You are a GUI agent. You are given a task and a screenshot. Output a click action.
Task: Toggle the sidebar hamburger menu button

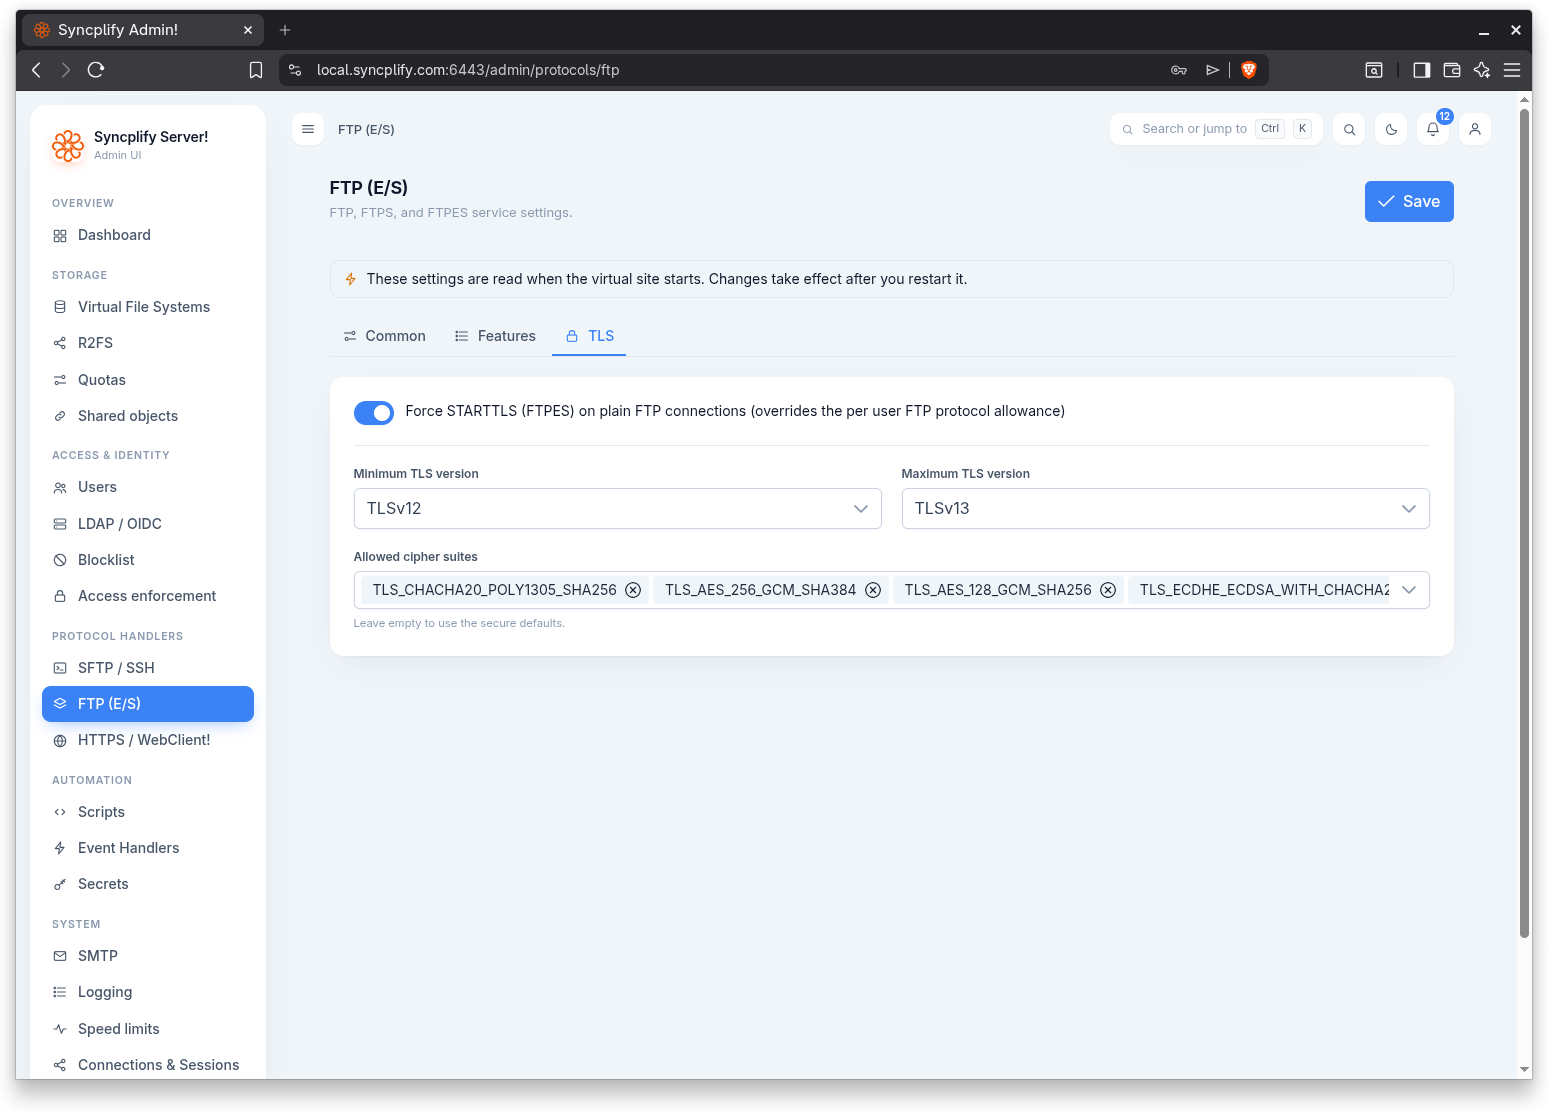[308, 129]
